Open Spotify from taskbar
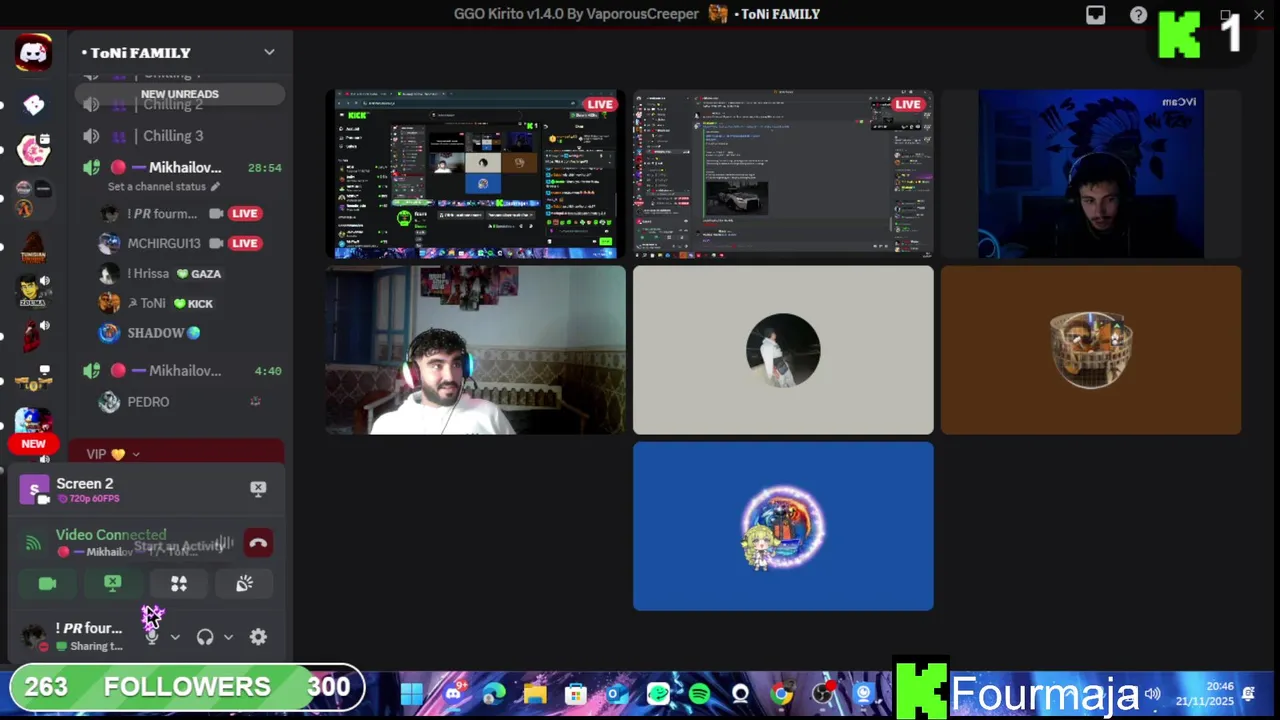 (699, 694)
